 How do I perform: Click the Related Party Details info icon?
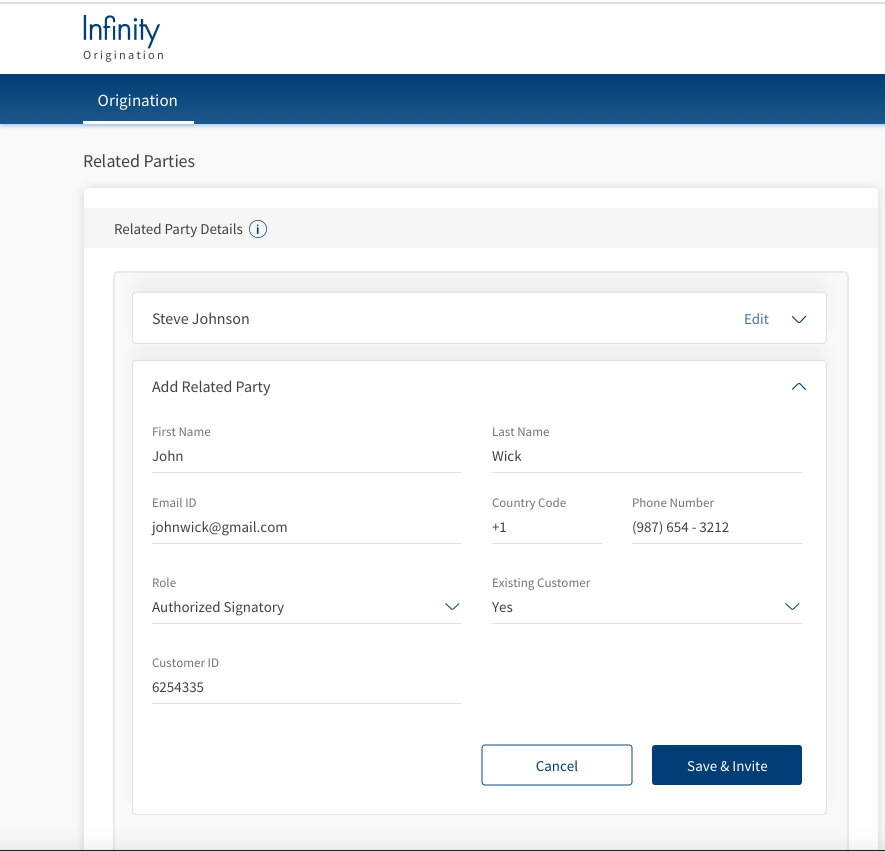coord(258,229)
